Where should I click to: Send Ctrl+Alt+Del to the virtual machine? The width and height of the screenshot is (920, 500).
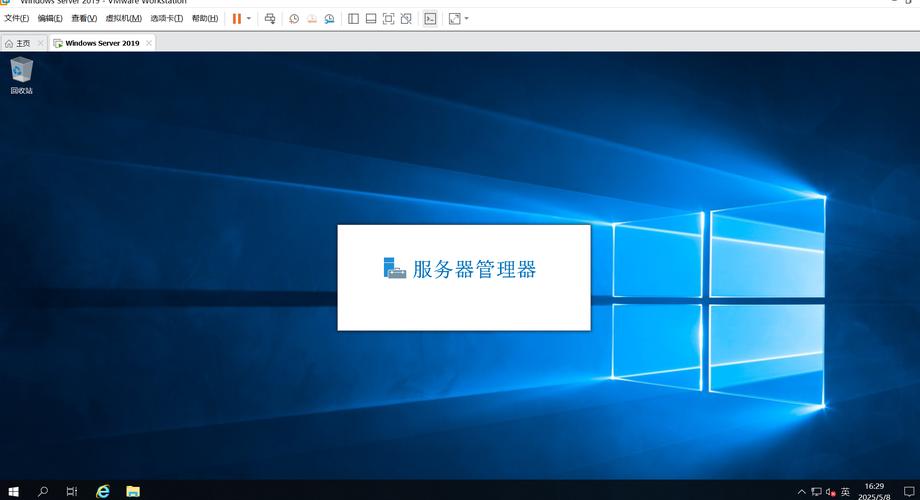(270, 19)
